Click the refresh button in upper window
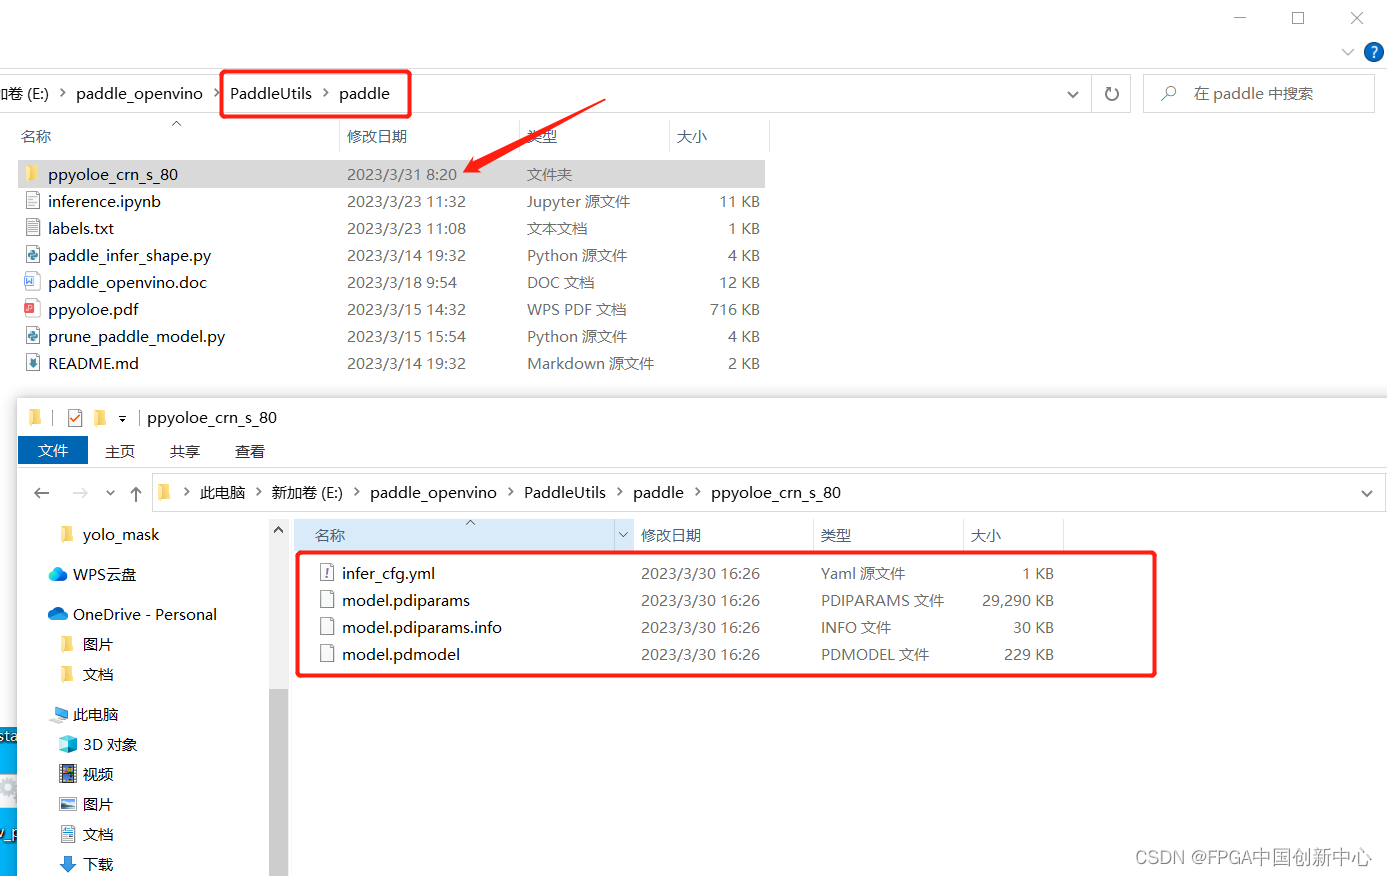 coord(1111,93)
